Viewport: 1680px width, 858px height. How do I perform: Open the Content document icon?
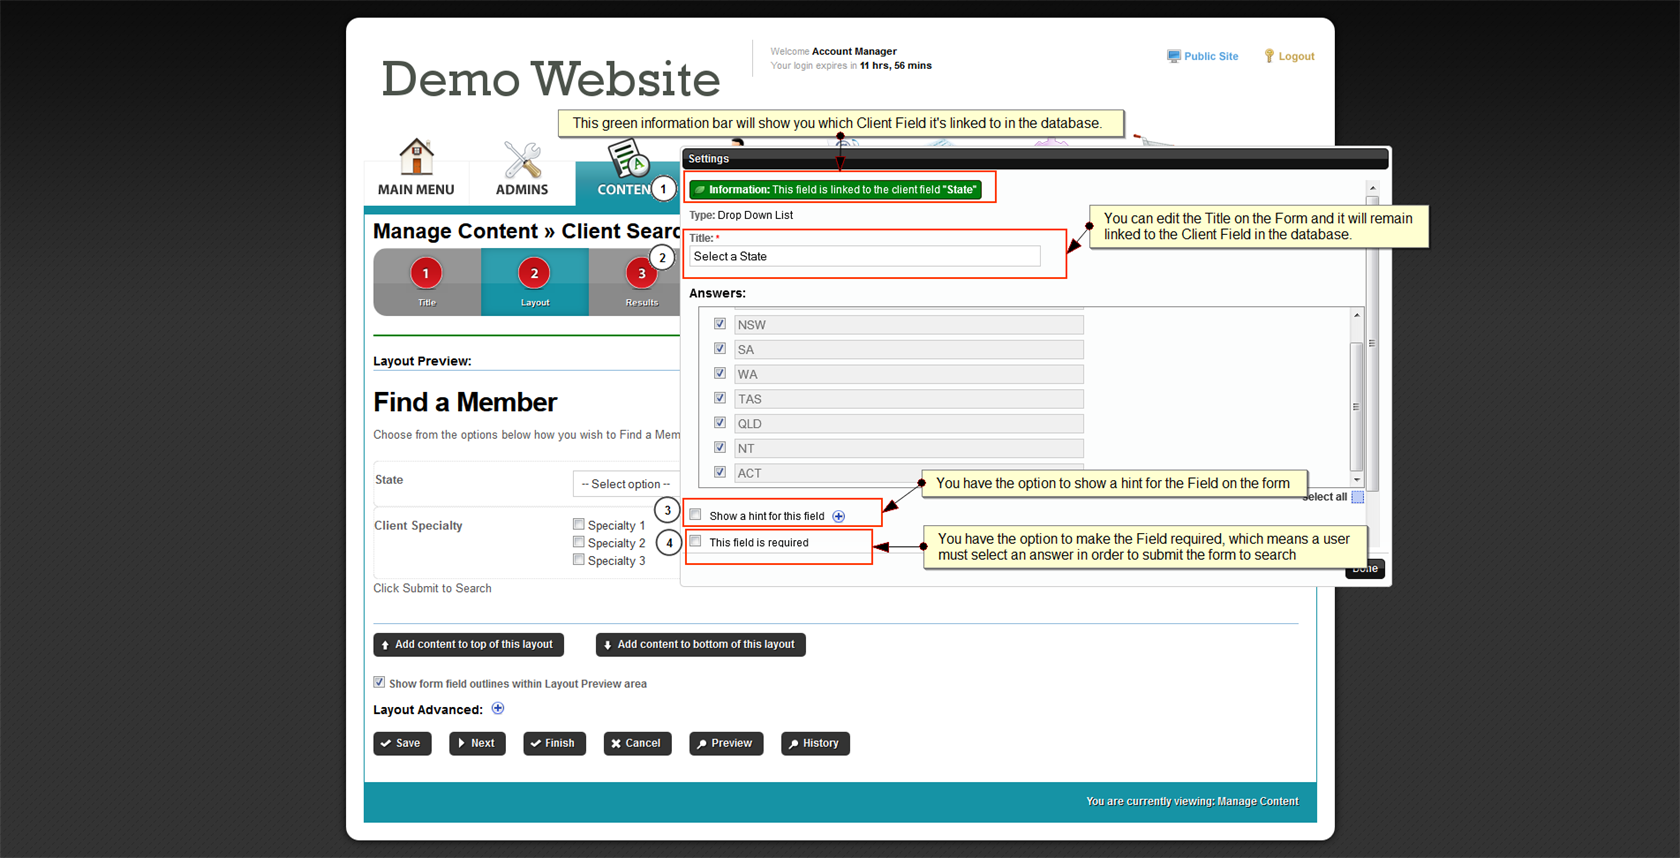coord(627,158)
